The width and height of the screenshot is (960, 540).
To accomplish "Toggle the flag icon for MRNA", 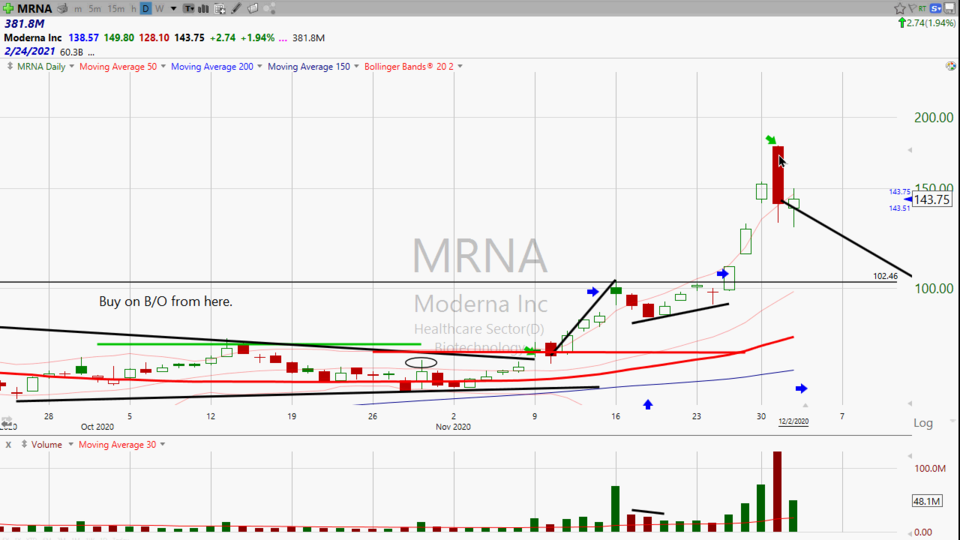I will coord(912,8).
